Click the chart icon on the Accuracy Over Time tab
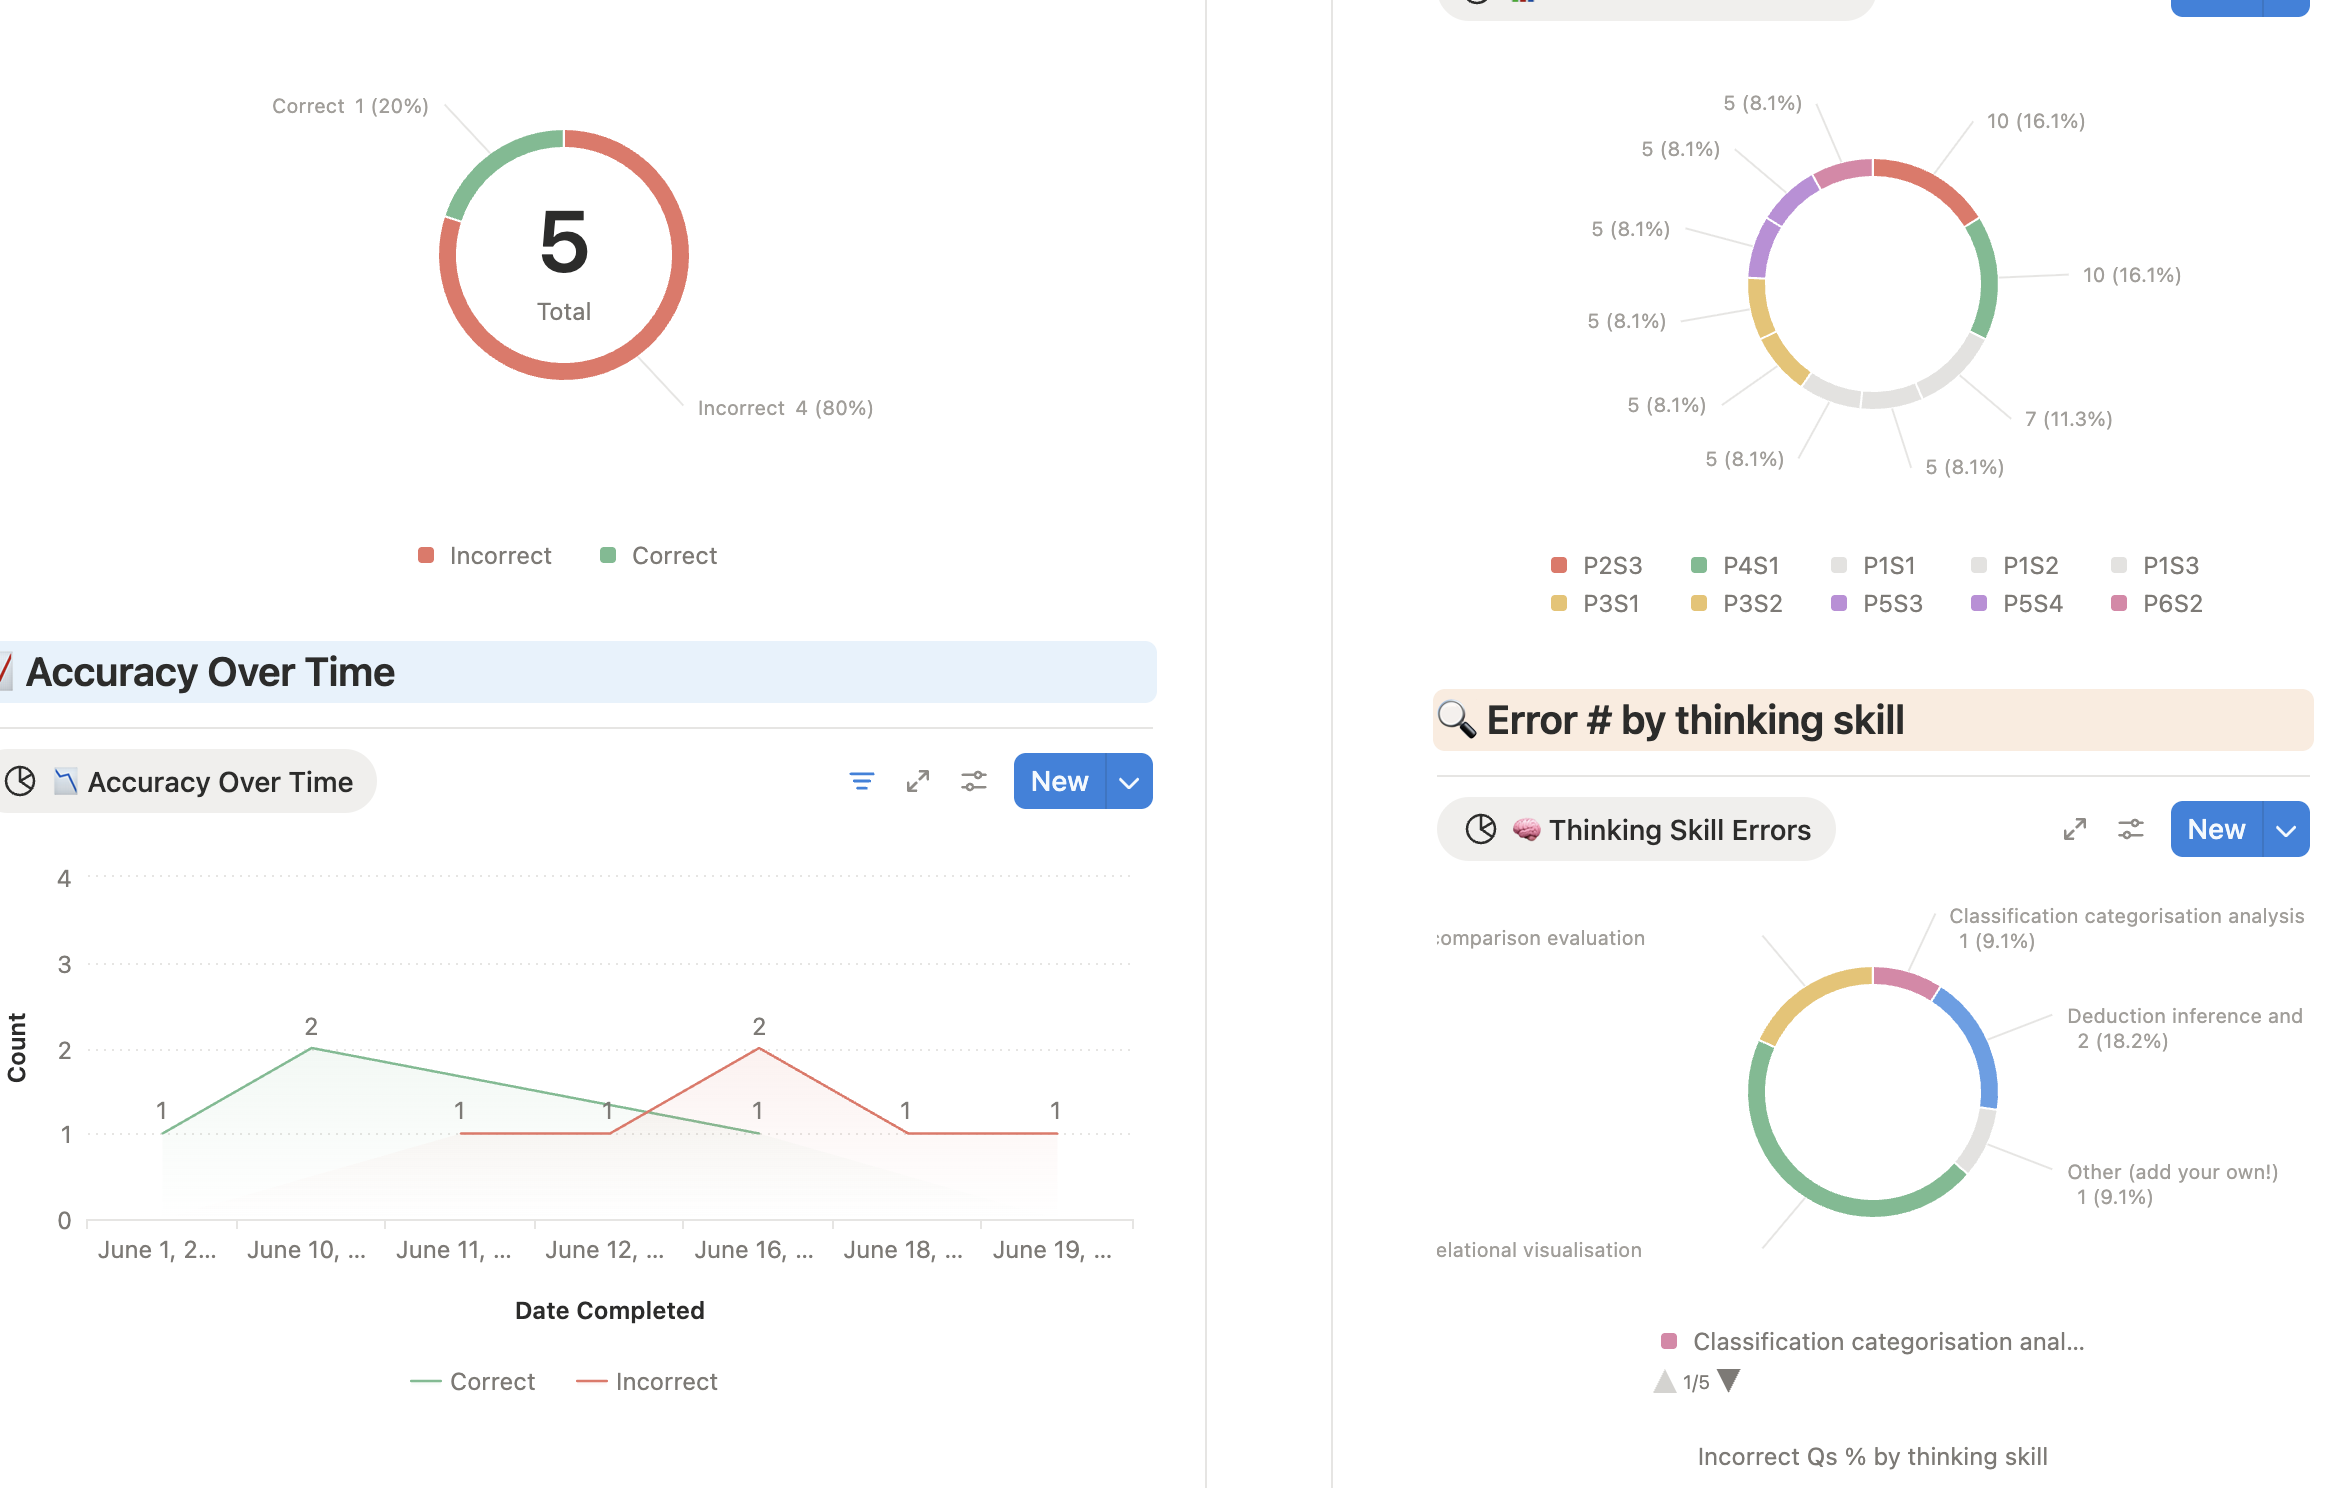Viewport: 2330px width, 1488px height. [x=66, y=781]
